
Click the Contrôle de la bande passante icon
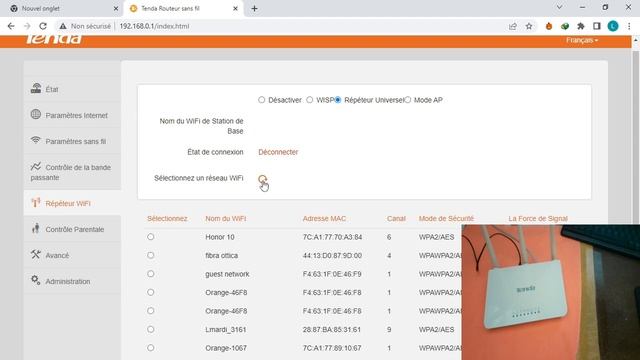[36, 166]
